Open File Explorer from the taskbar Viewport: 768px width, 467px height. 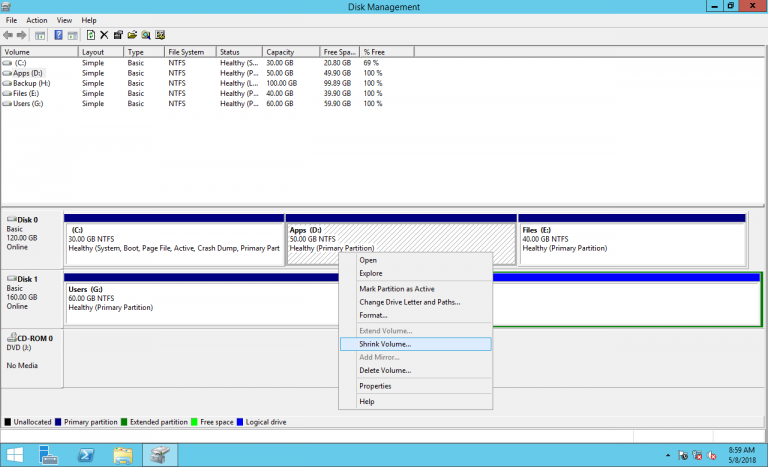click(122, 455)
